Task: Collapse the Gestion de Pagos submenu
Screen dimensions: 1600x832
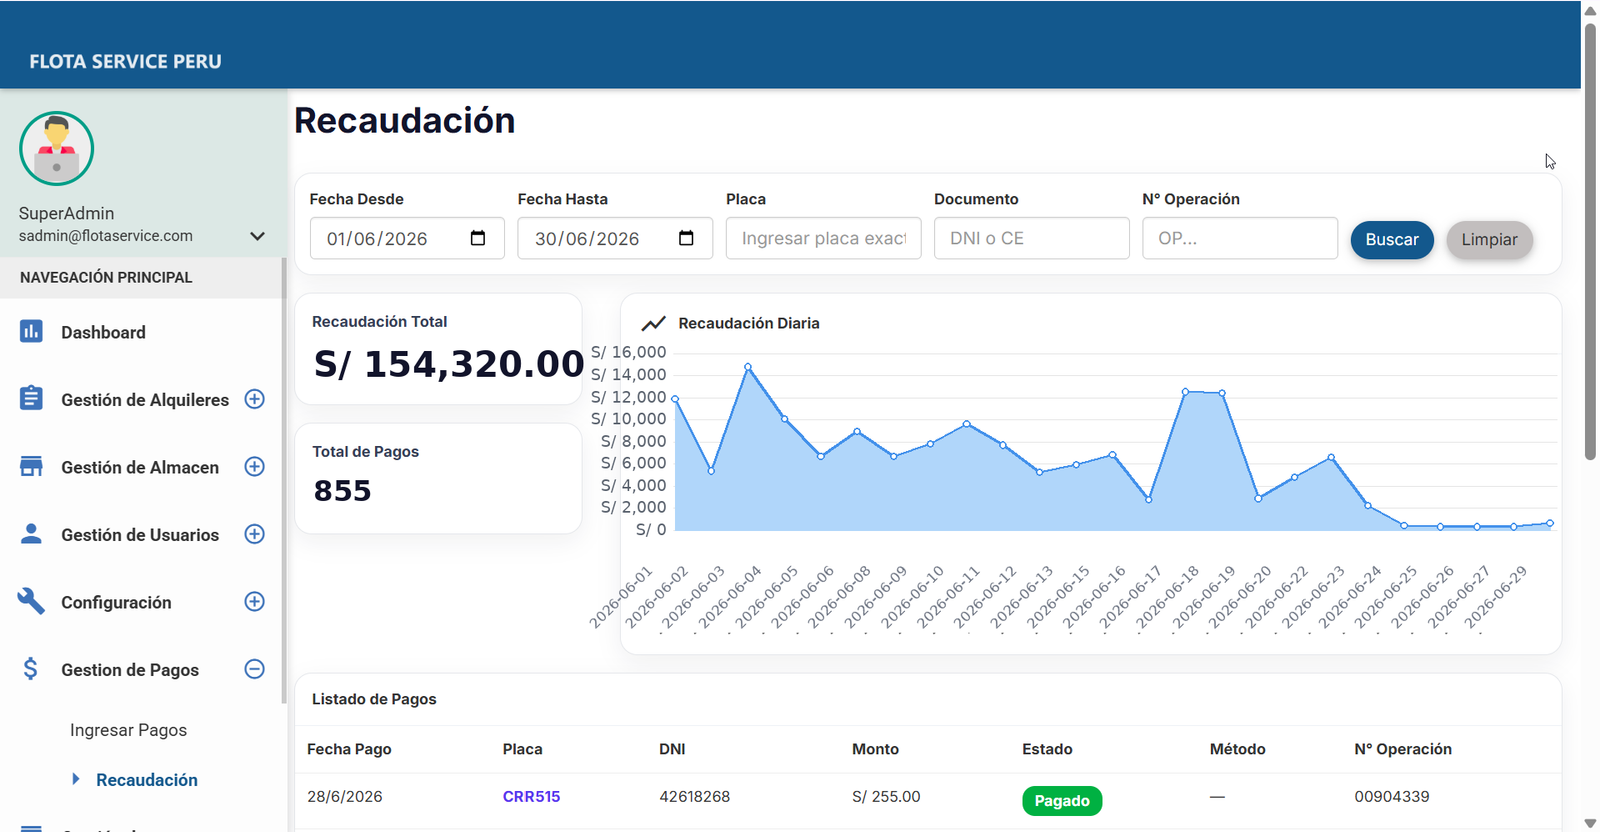Action: pyautogui.click(x=255, y=669)
